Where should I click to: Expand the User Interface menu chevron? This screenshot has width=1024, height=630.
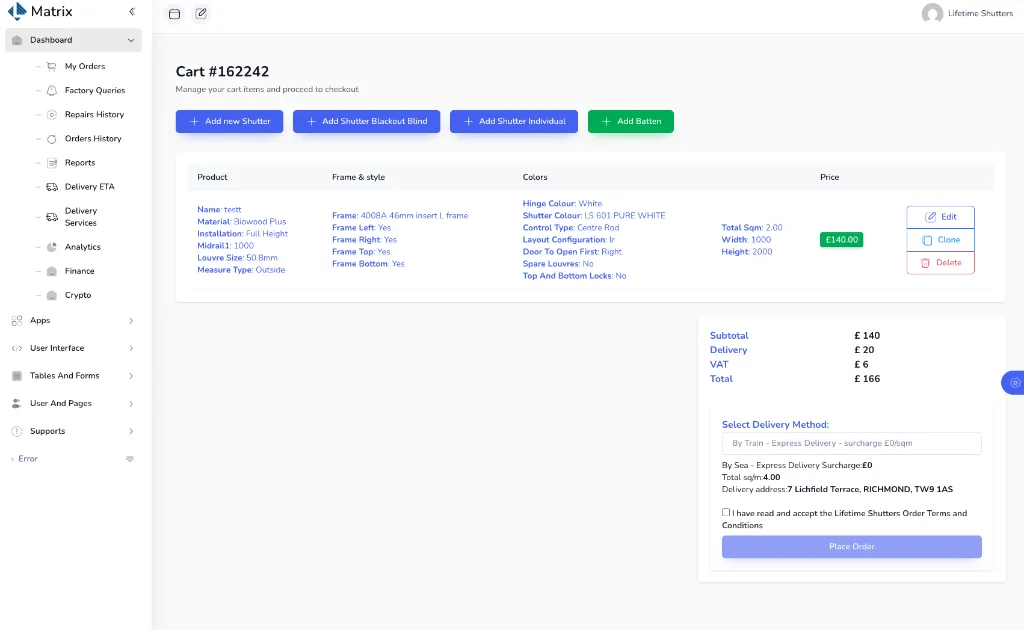tap(131, 349)
